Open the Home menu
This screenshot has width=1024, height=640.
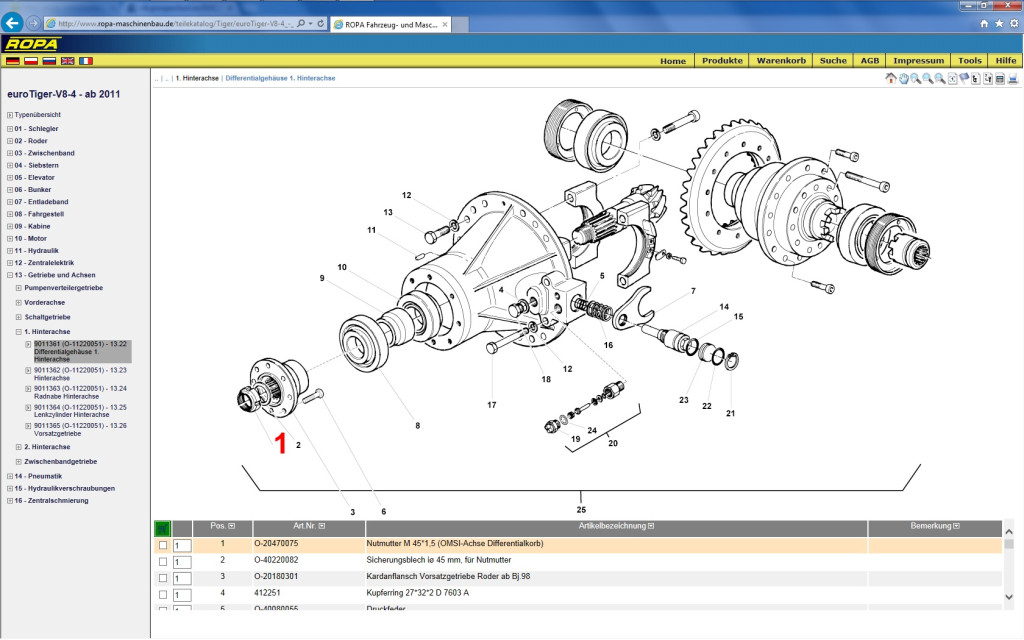(x=673, y=61)
